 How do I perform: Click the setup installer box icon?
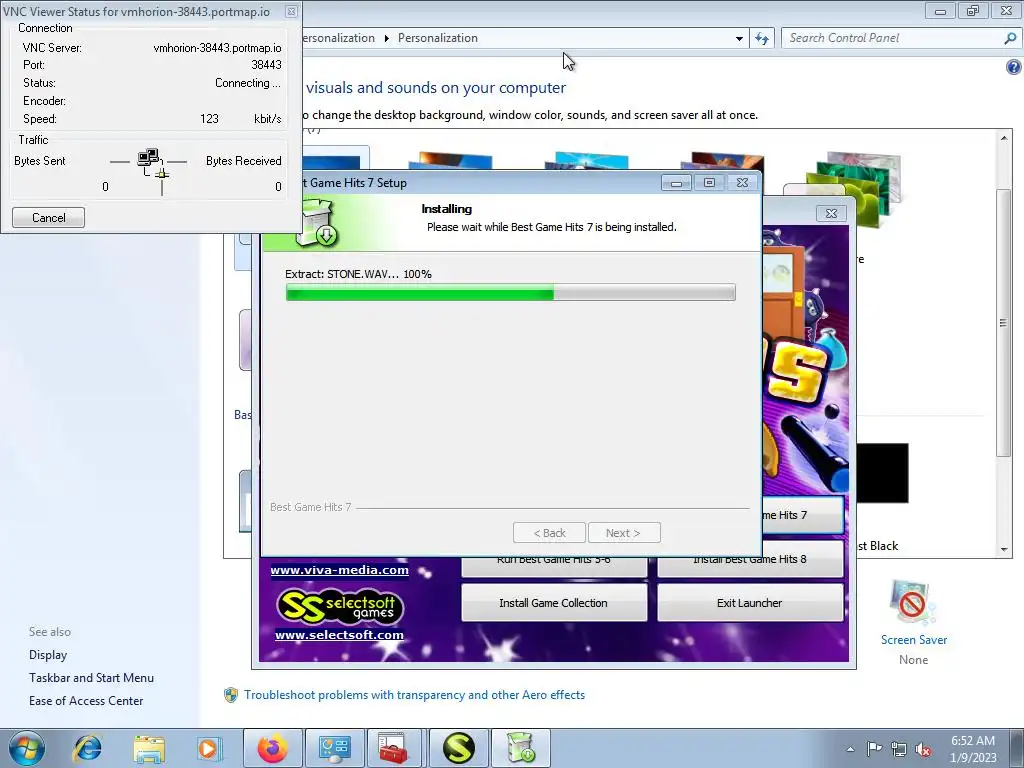(317, 223)
